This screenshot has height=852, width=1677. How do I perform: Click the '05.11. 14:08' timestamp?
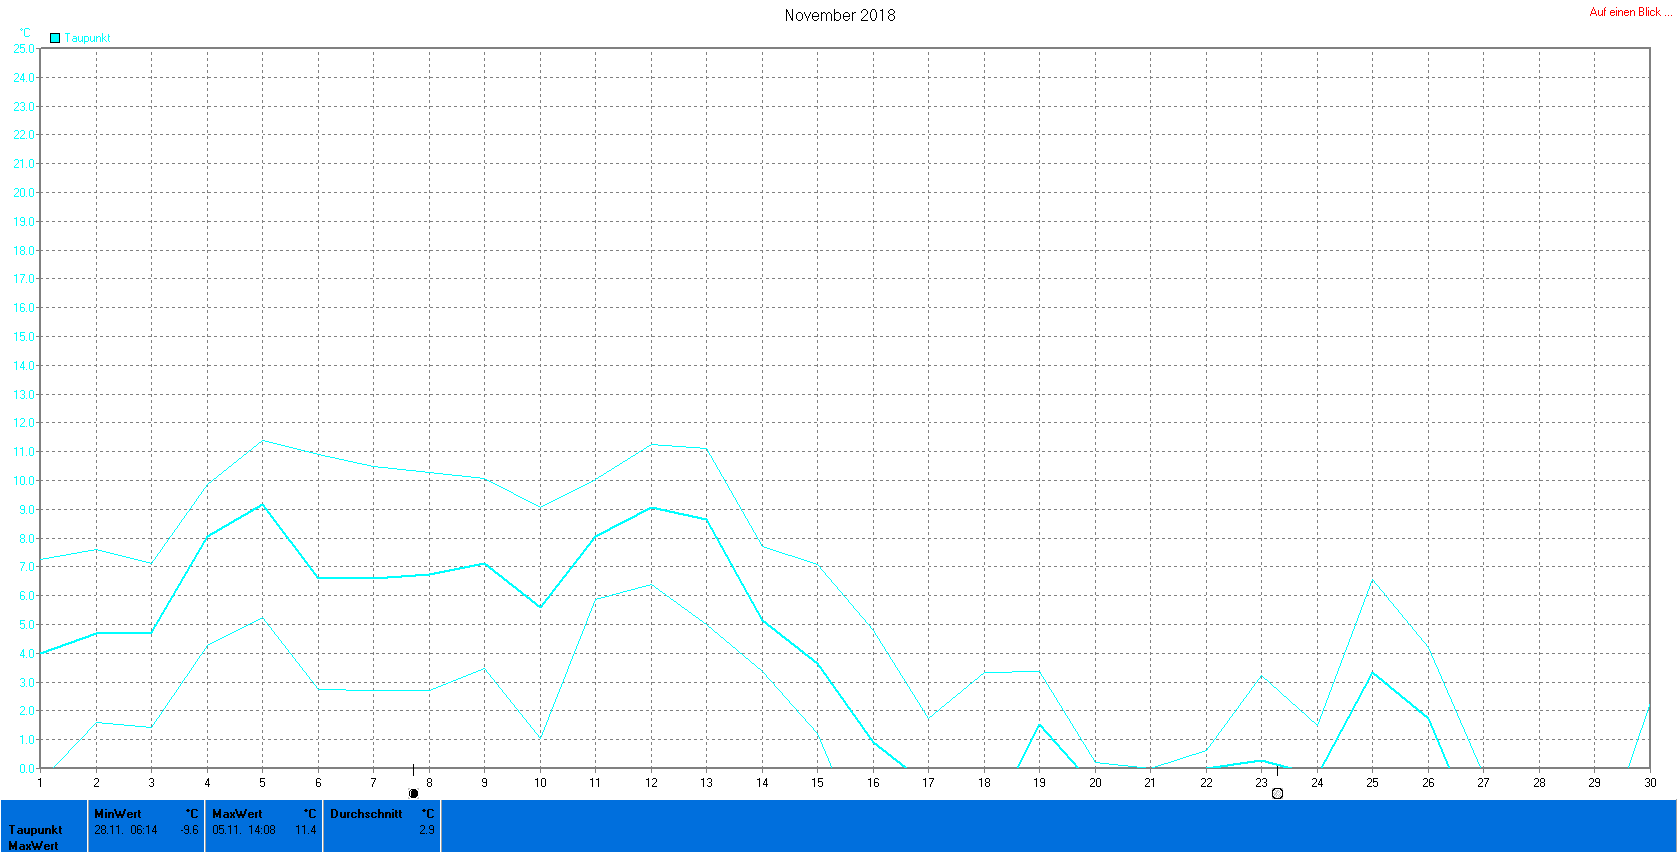[244, 830]
